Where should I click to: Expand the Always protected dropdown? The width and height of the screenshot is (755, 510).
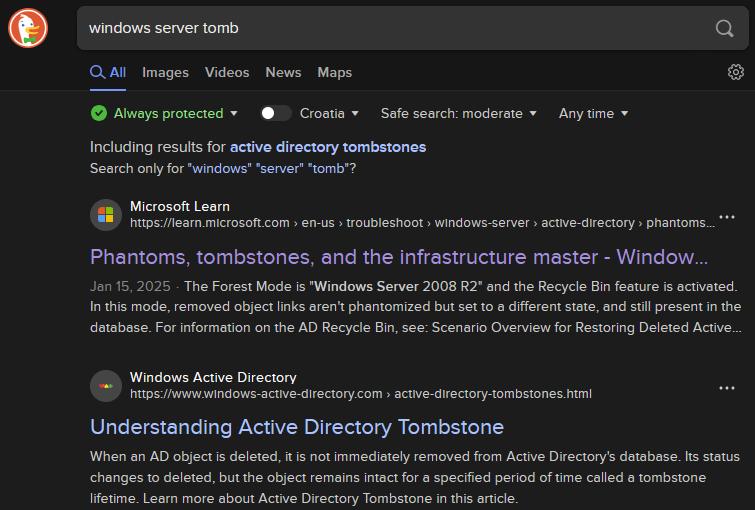pos(233,114)
